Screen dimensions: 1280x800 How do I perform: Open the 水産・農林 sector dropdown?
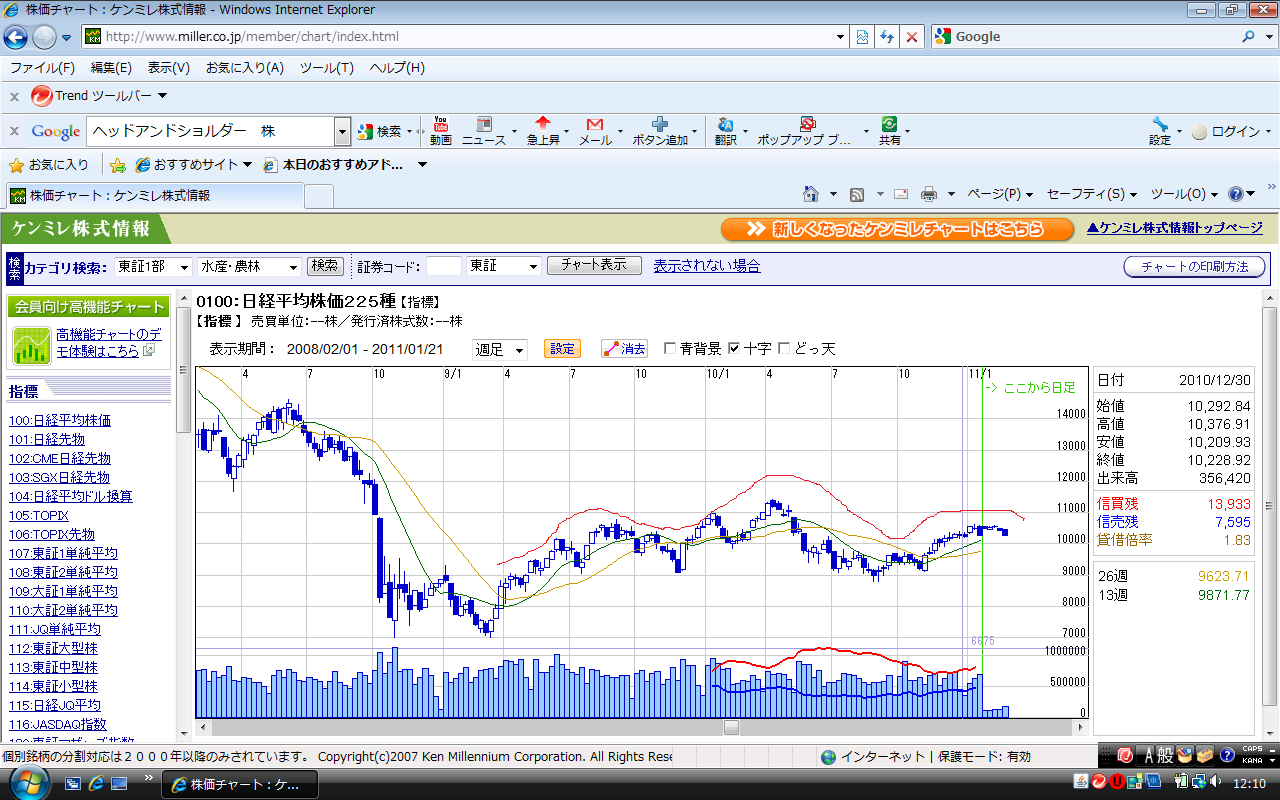[x=249, y=266]
